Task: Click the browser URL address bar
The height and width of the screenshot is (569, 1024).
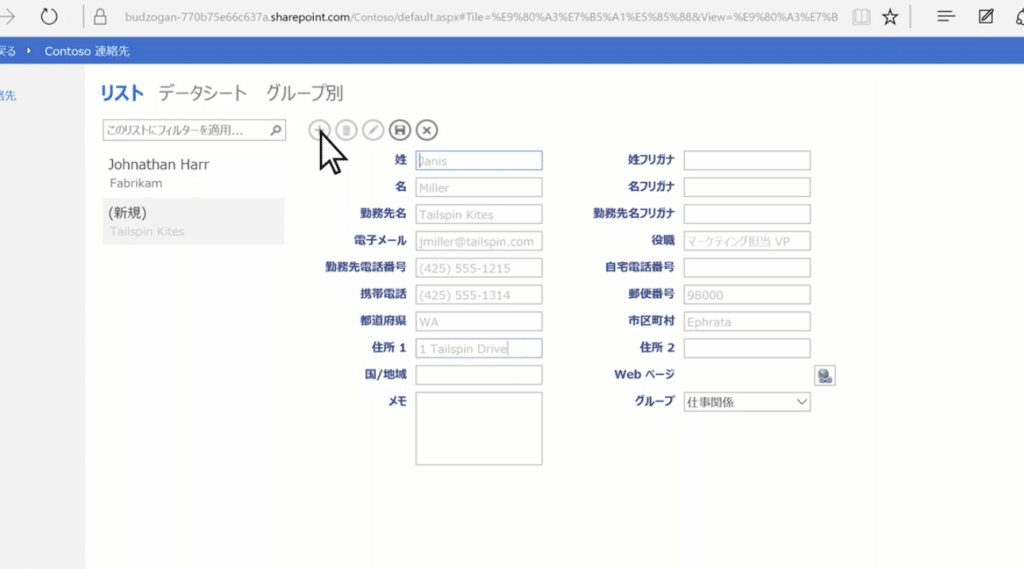Action: click(x=481, y=17)
